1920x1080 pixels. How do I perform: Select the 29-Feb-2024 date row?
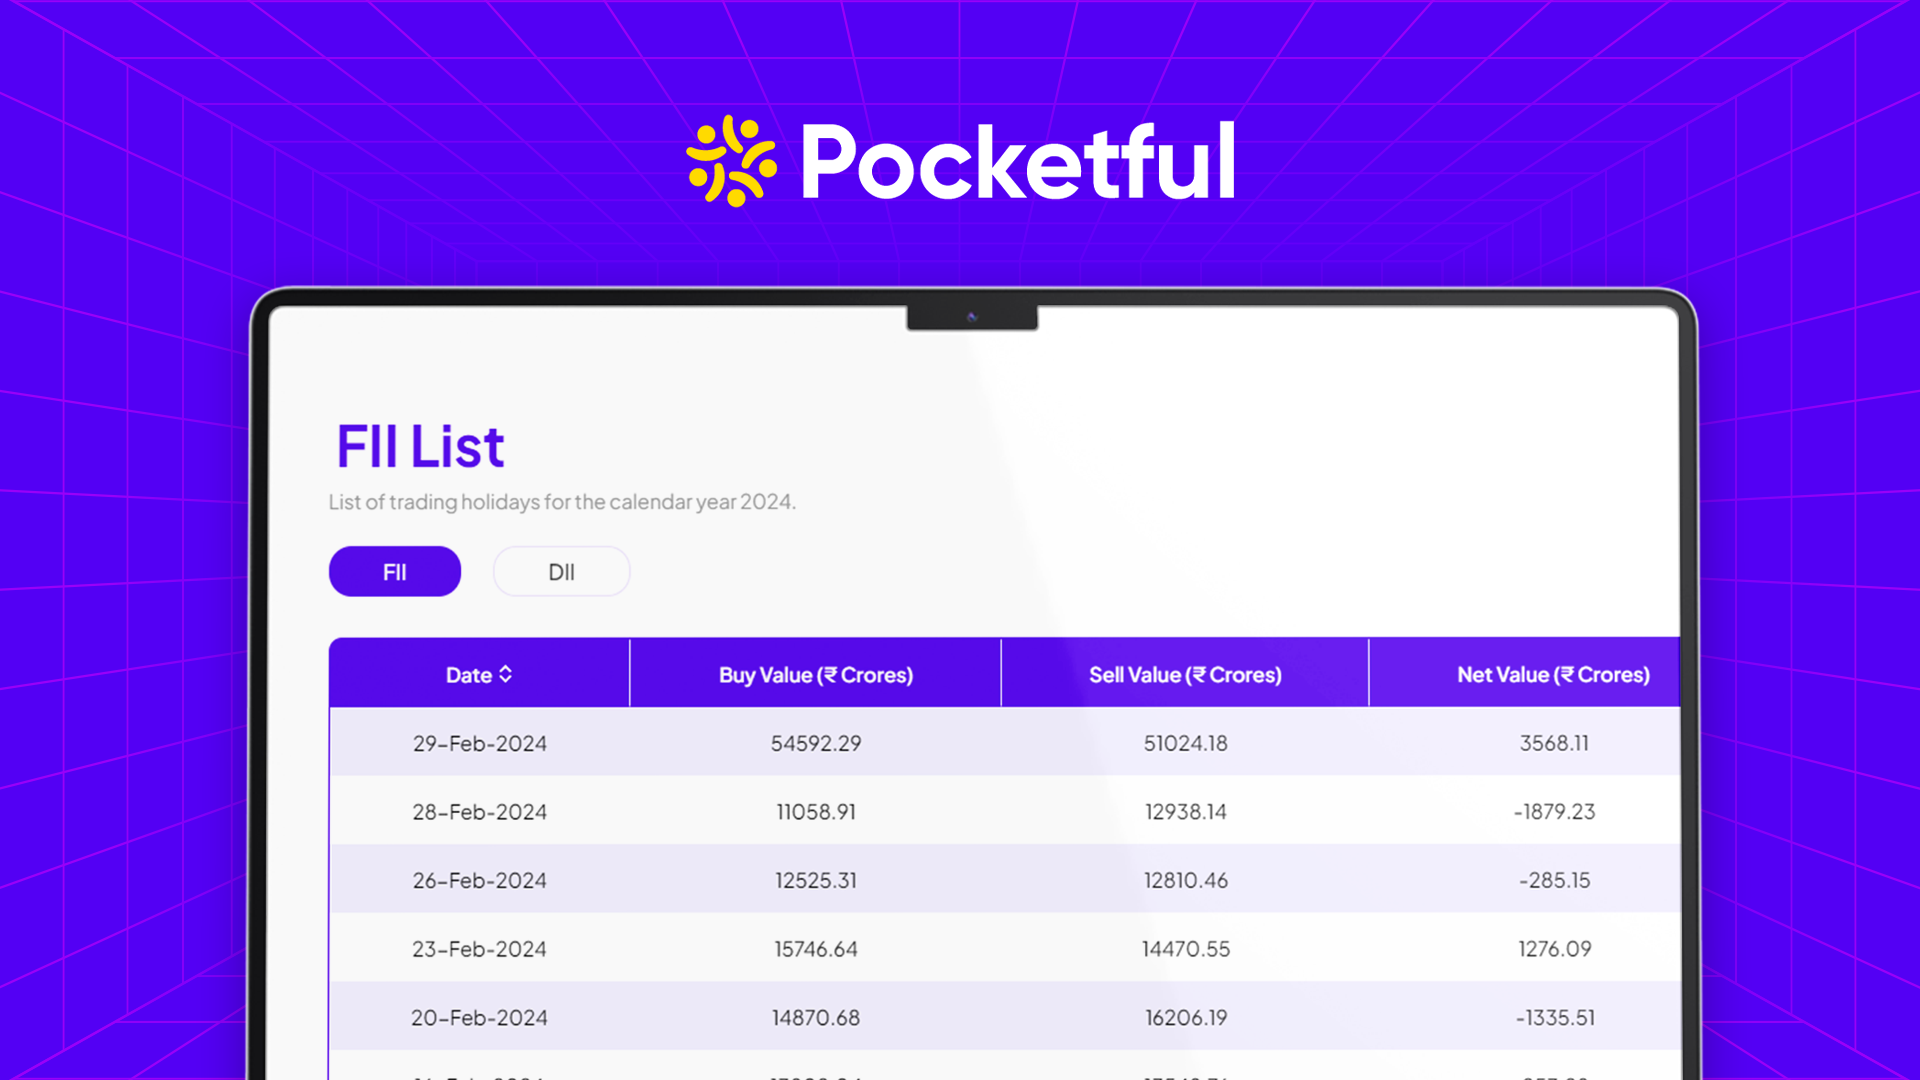[479, 744]
